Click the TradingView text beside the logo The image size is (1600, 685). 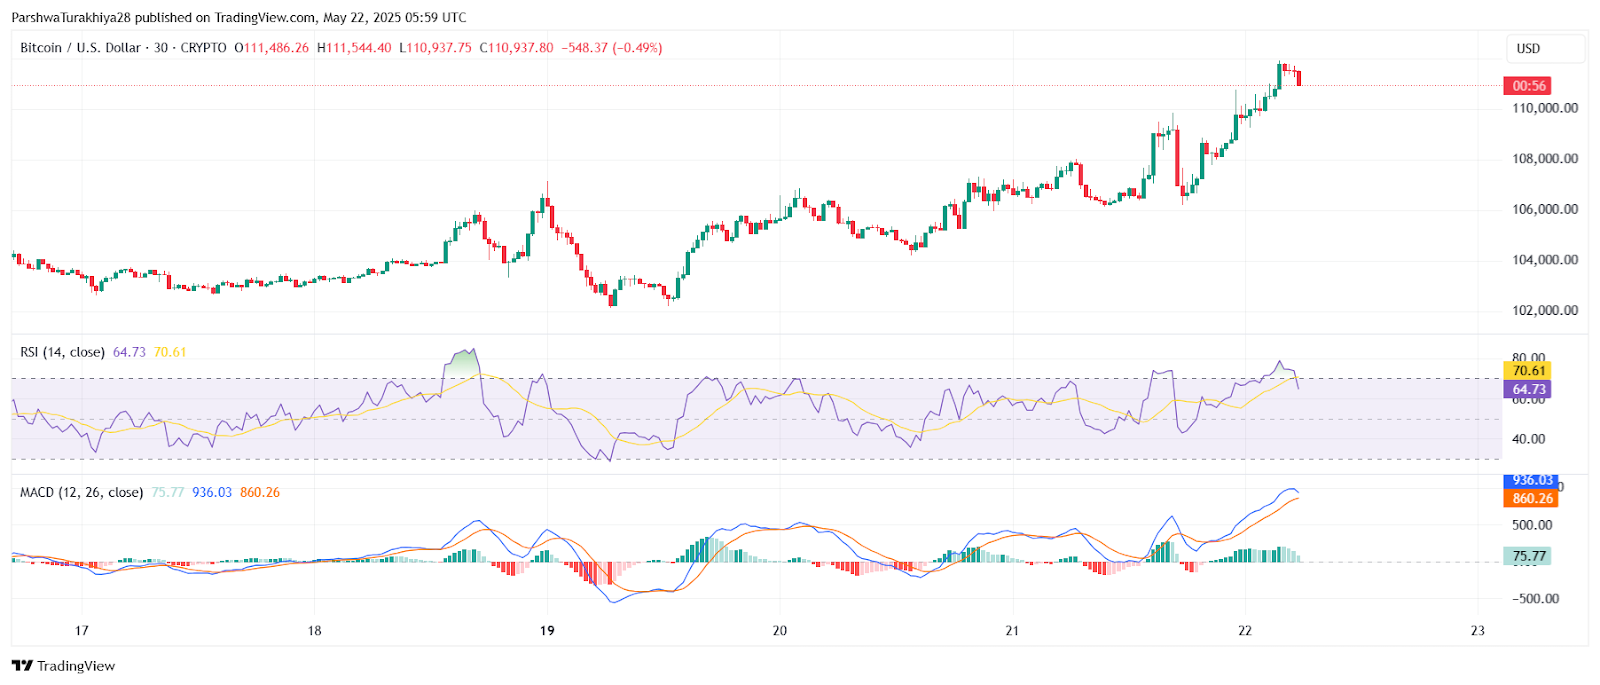tap(76, 666)
